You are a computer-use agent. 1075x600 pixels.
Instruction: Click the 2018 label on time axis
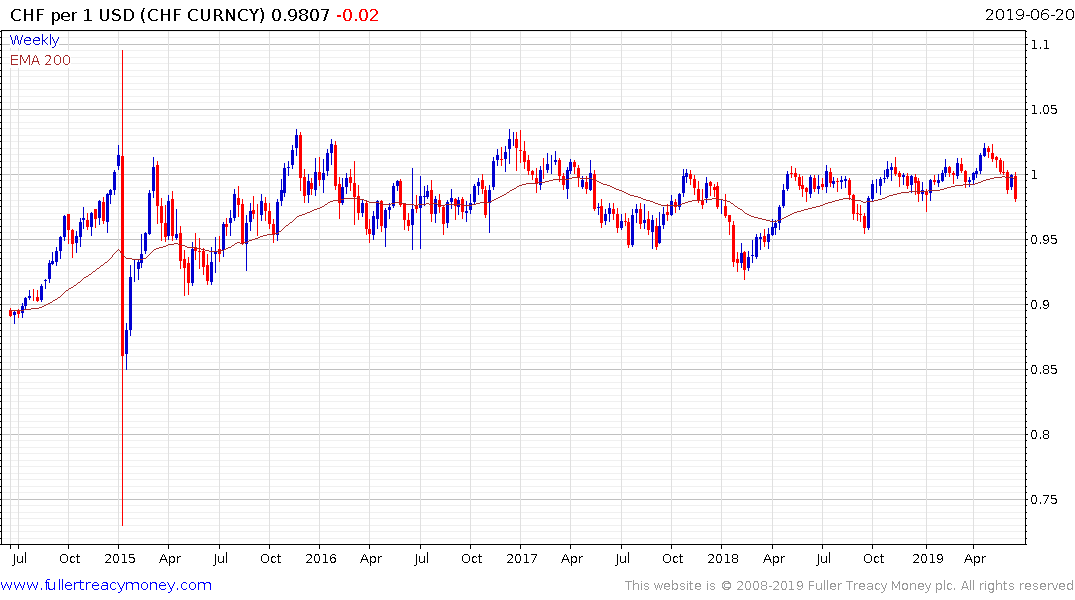coord(723,559)
